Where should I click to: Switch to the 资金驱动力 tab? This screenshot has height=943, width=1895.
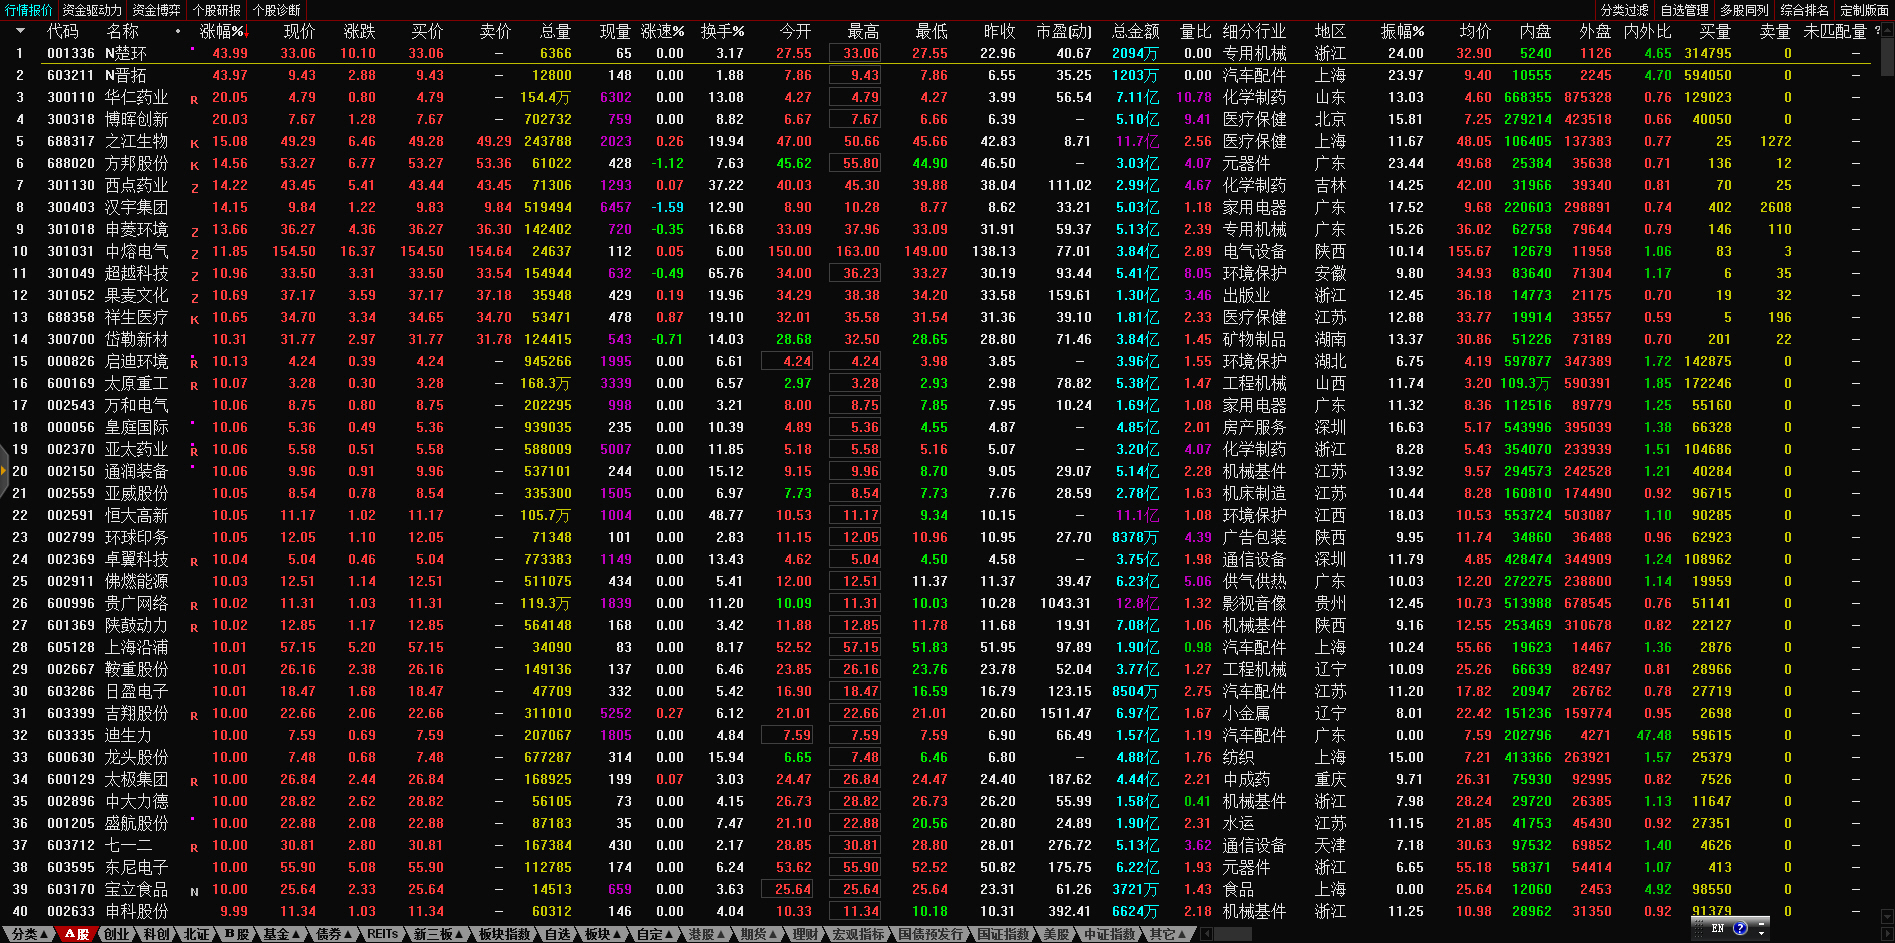pos(92,10)
